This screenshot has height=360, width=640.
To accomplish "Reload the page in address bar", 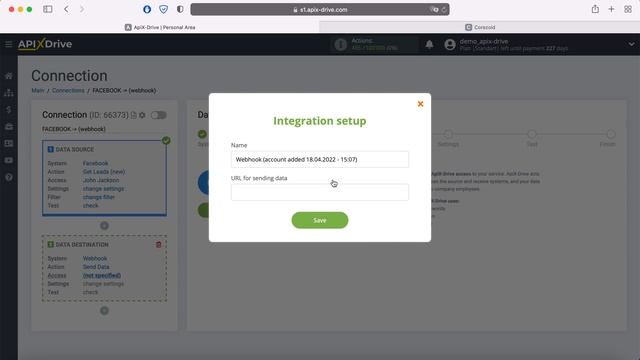I will [444, 9].
